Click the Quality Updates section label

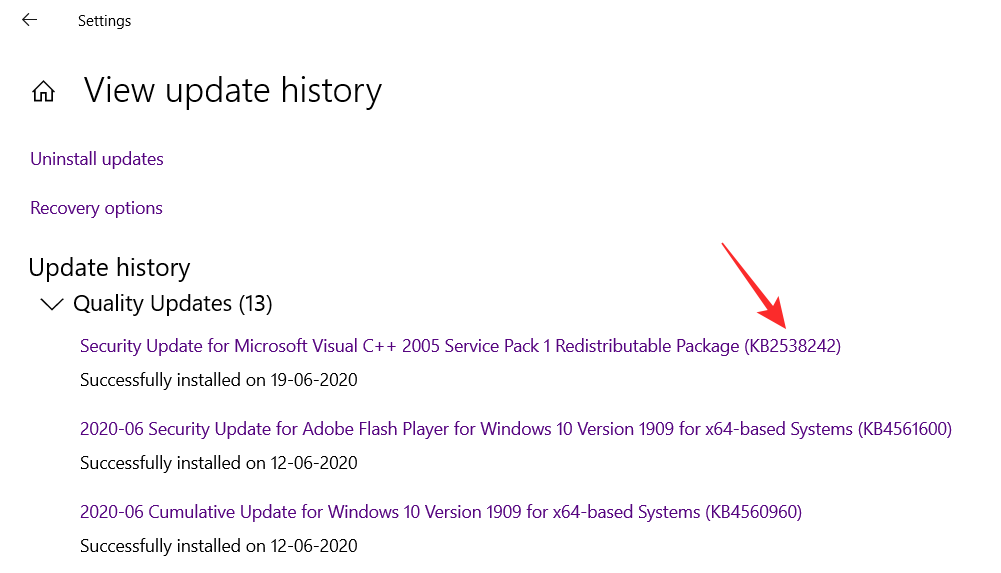click(152, 303)
